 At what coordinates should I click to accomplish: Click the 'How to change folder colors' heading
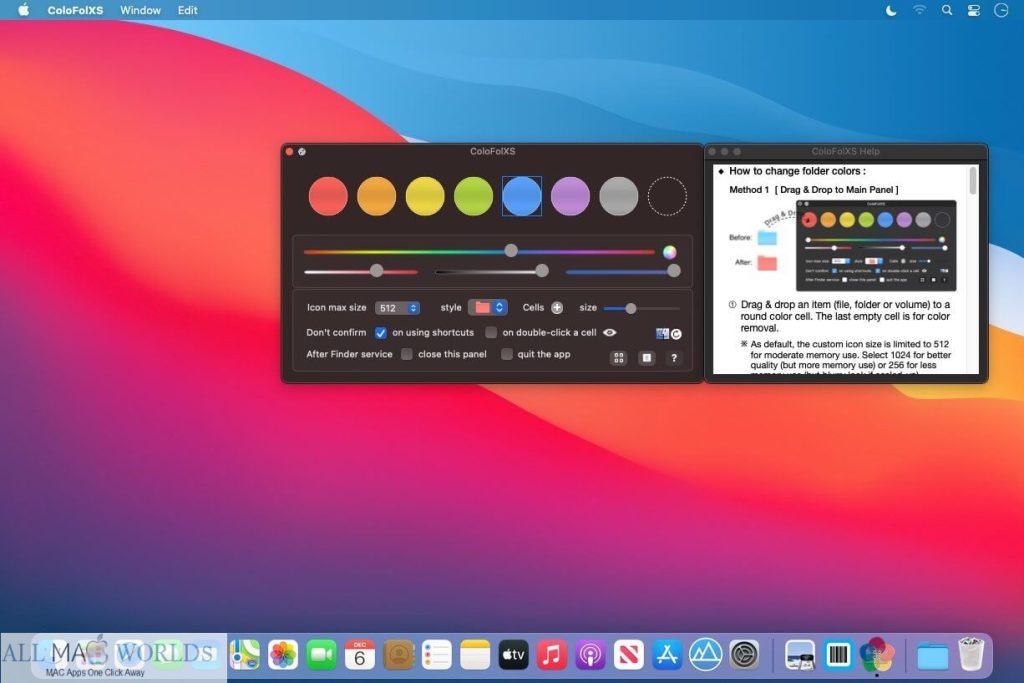797,171
